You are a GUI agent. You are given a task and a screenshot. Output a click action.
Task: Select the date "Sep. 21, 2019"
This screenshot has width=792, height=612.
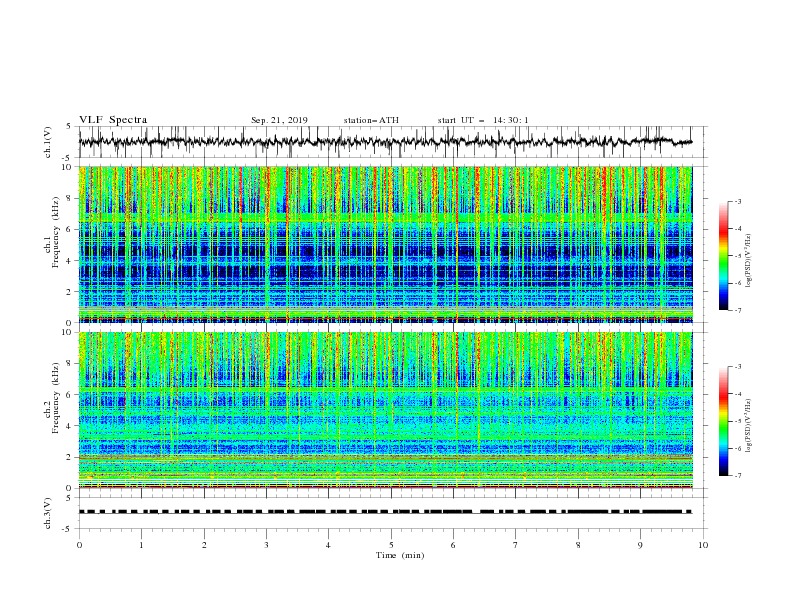279,120
